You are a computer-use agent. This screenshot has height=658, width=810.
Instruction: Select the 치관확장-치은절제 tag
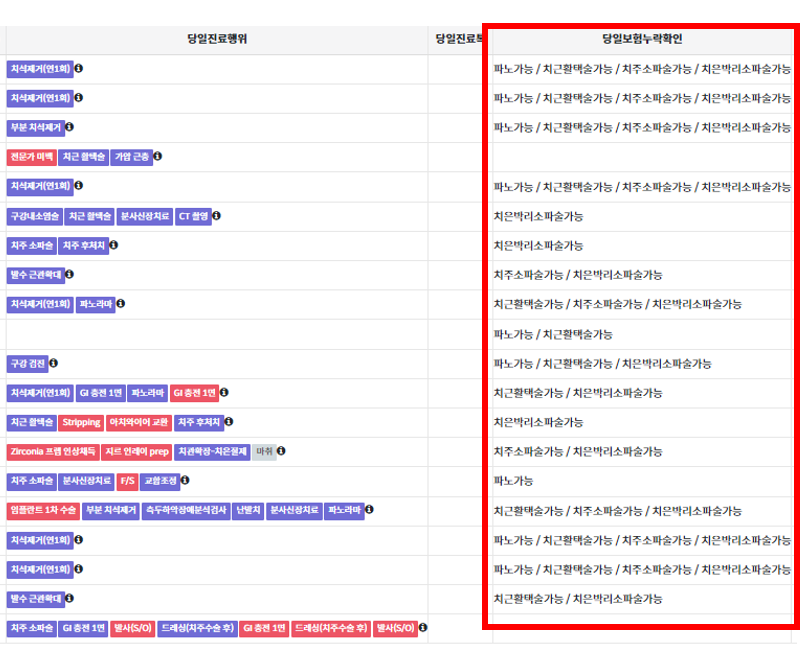[x=211, y=452]
